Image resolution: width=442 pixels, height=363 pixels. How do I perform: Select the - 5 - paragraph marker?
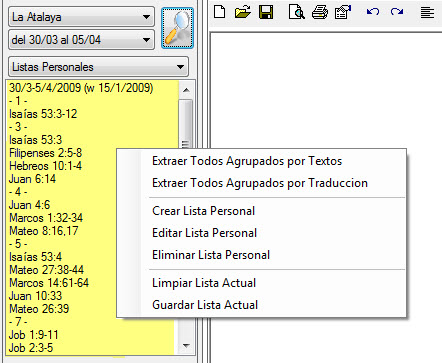pos(18,244)
